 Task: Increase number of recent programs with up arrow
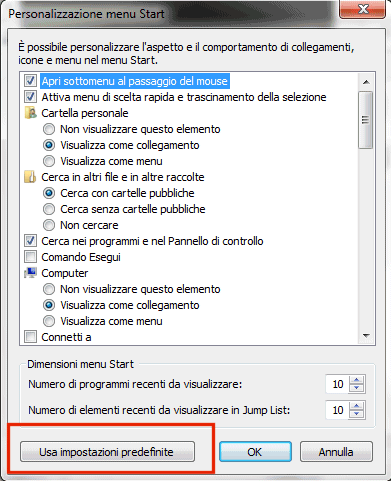coord(357,380)
